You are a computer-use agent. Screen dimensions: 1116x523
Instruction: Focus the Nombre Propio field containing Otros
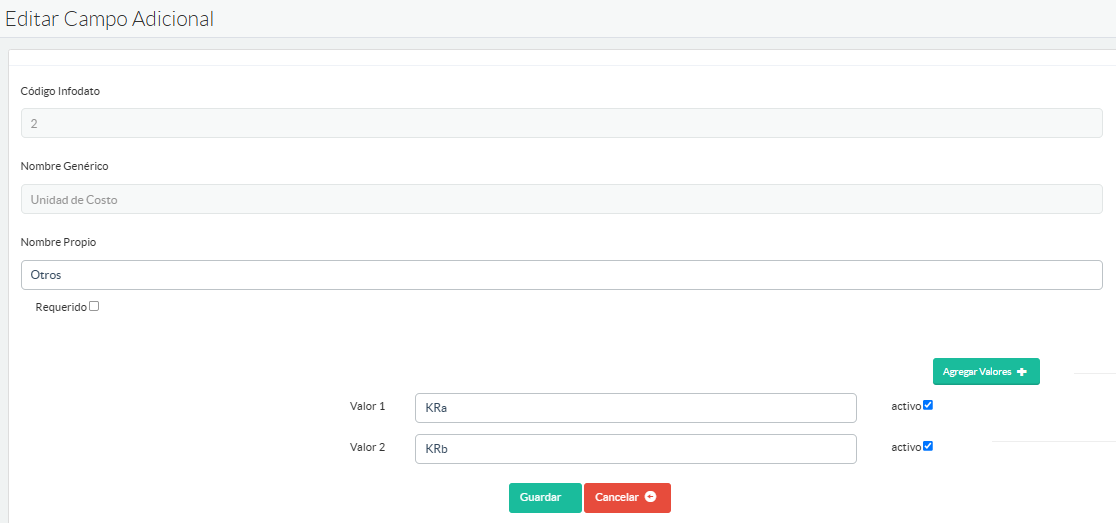pos(561,275)
